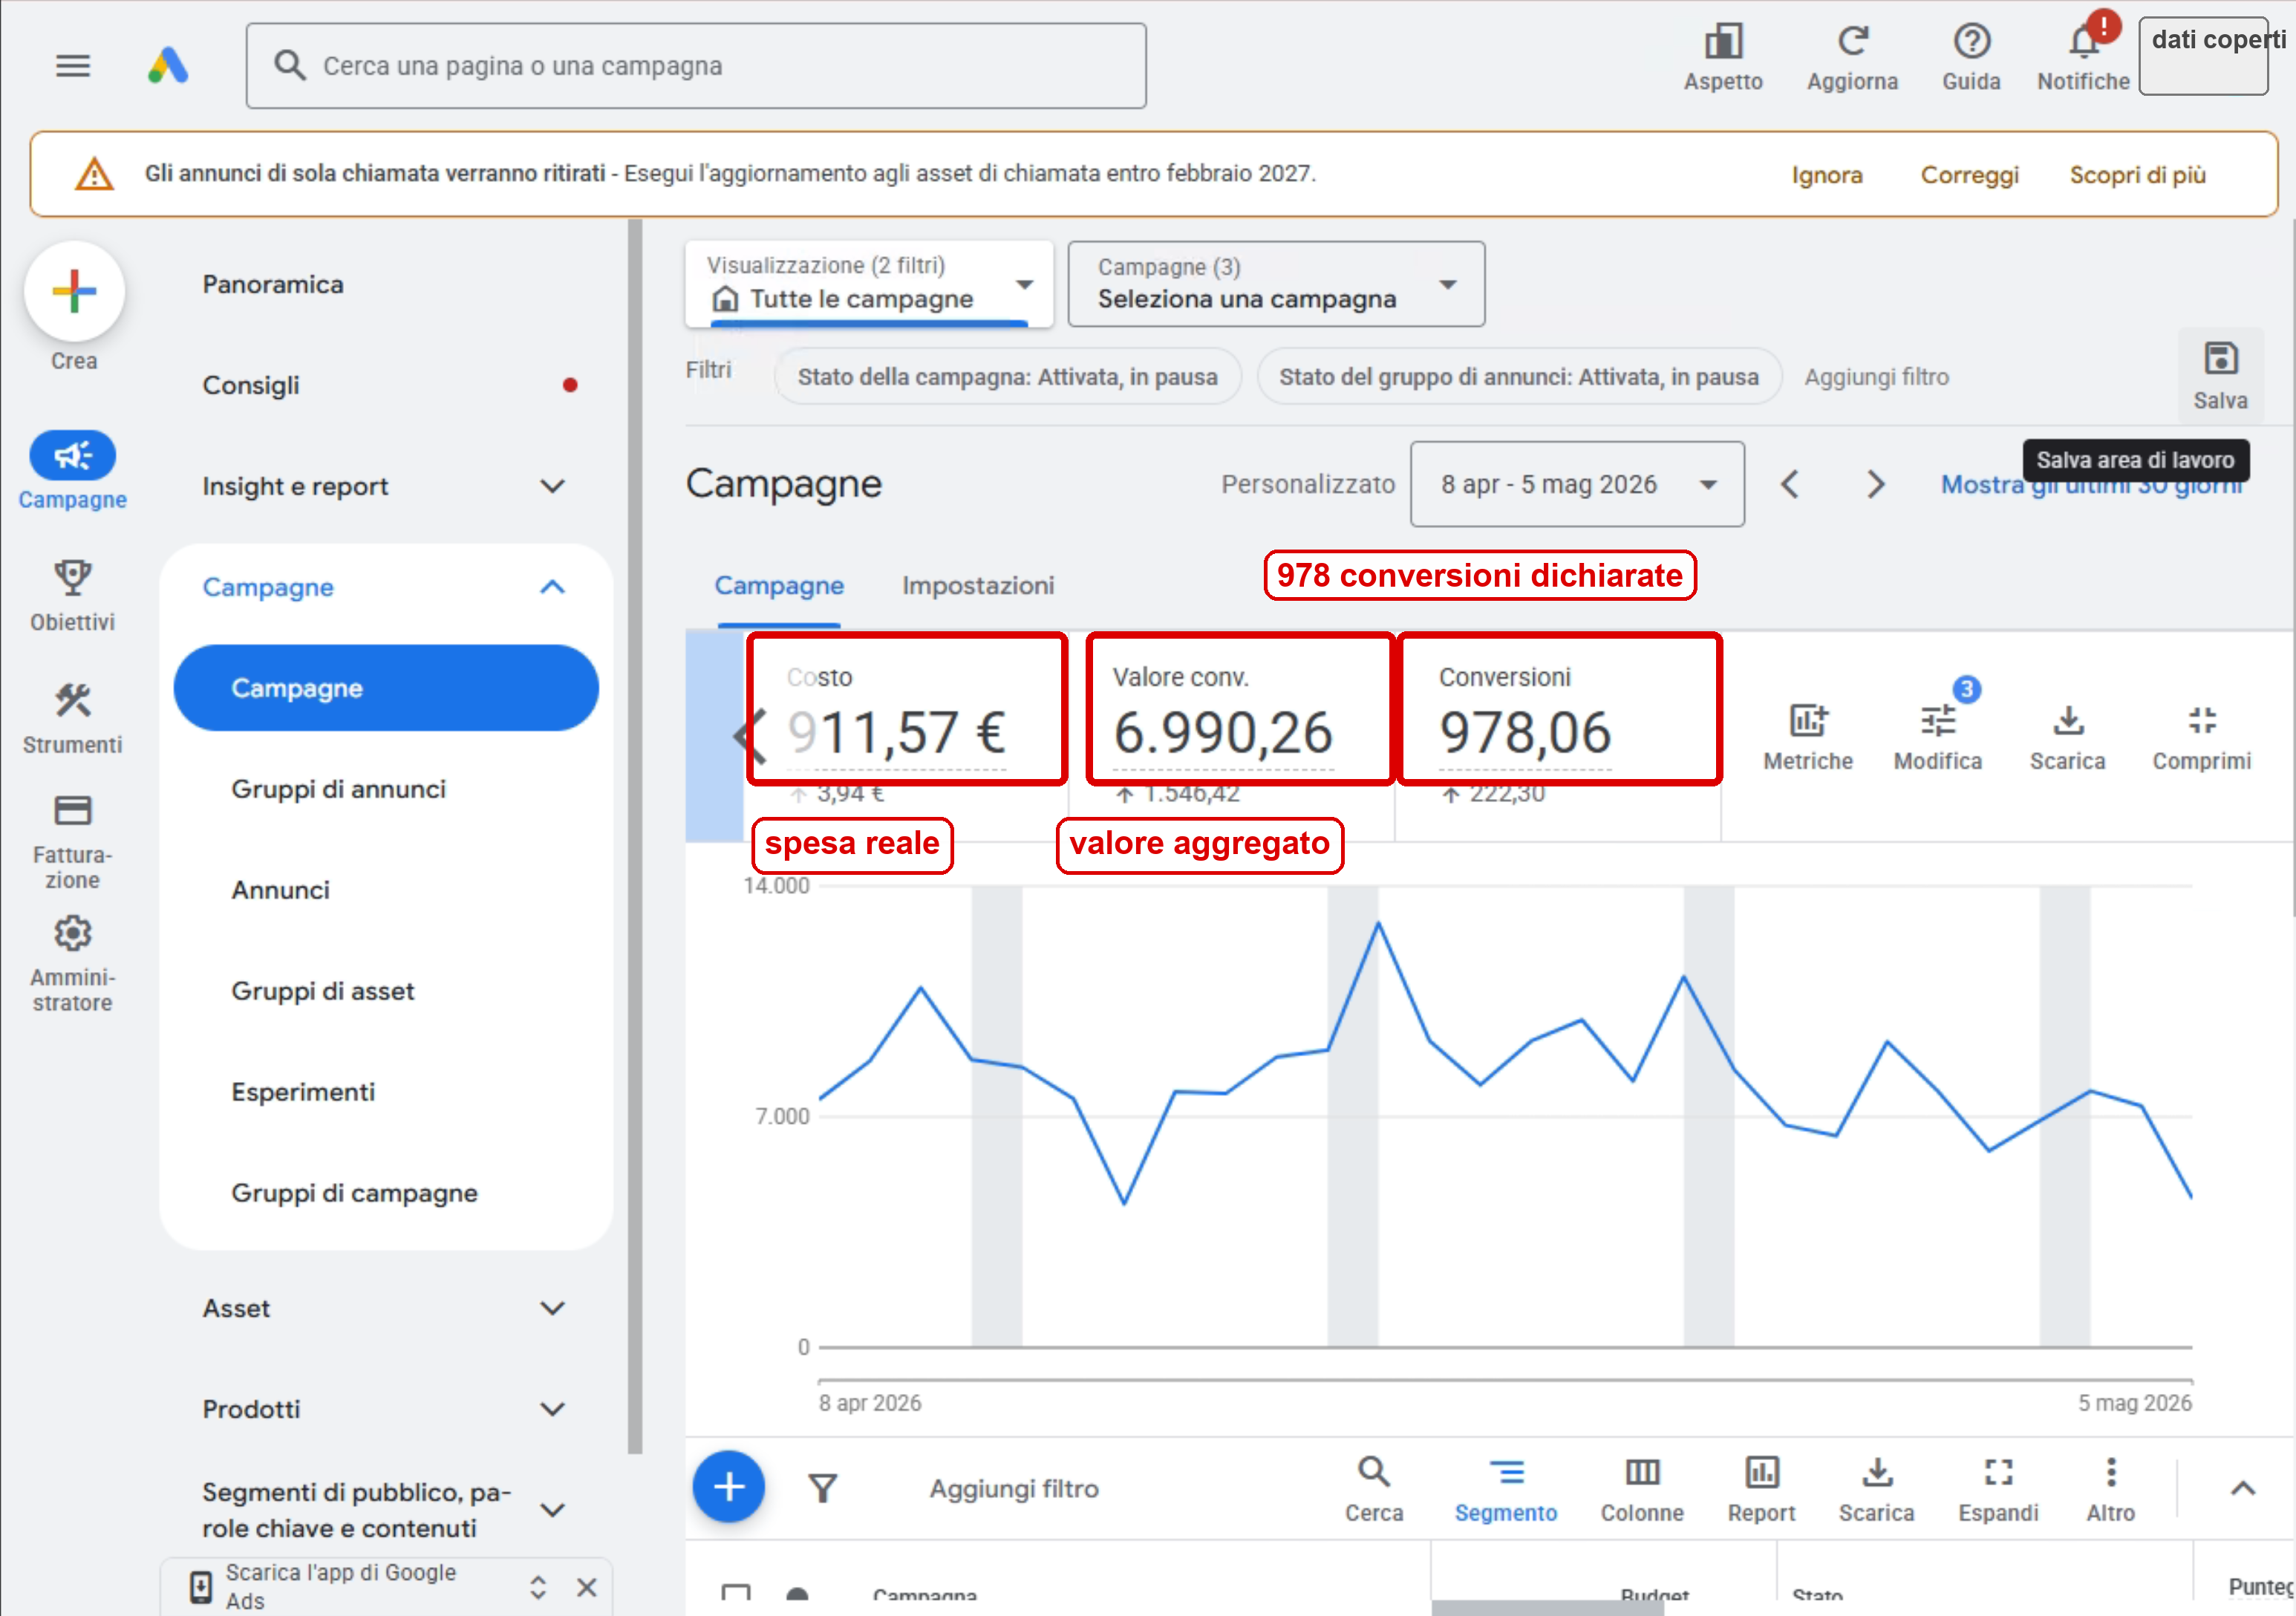Select the highlighted Campagne sidebar item
This screenshot has width=2296, height=1616.
coord(386,688)
